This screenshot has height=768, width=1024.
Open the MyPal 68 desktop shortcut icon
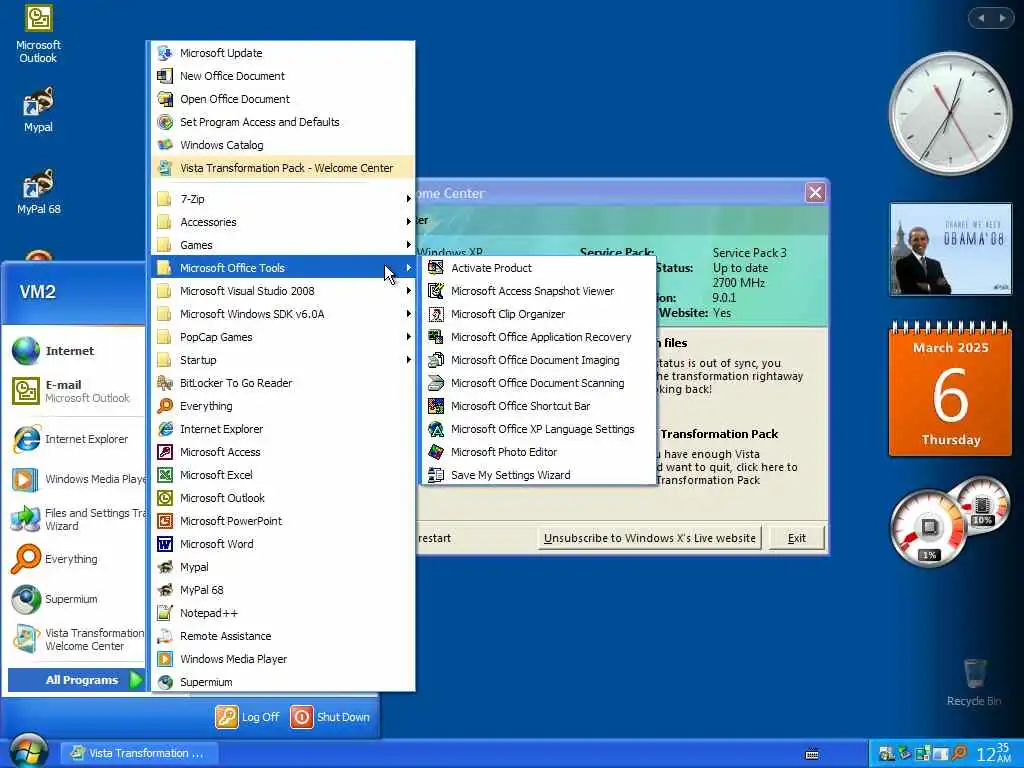[x=38, y=192]
